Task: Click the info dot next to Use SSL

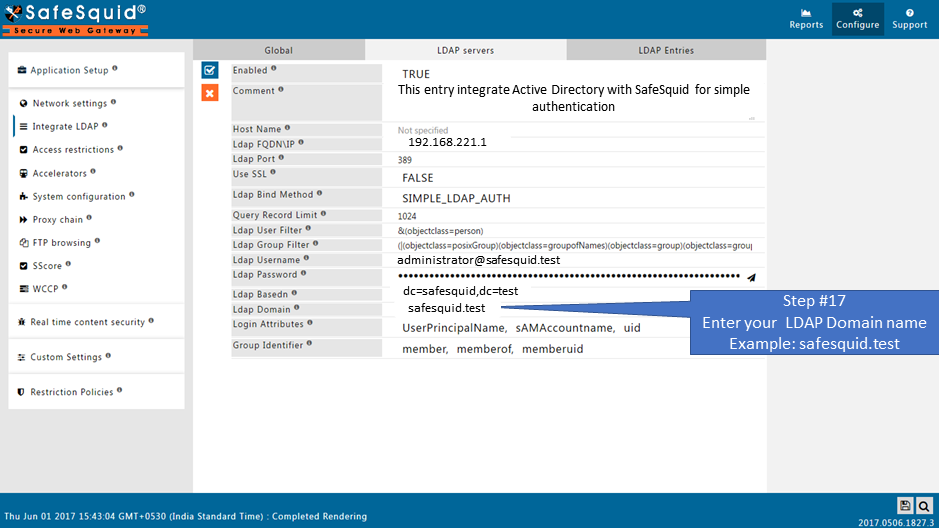Action: [272, 172]
